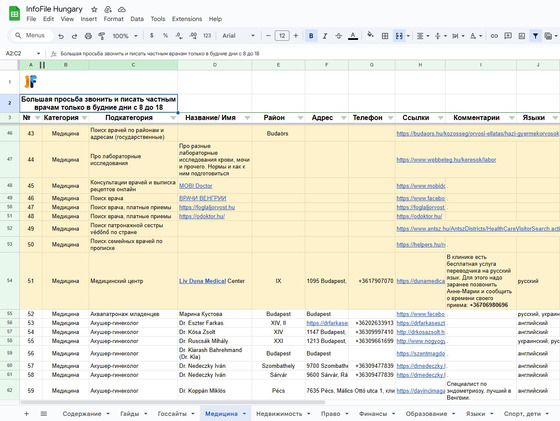Image resolution: width=560 pixels, height=421 pixels.
Task: Open the ВРАЧИ ВЕНГРИИ link
Action: coord(202,198)
